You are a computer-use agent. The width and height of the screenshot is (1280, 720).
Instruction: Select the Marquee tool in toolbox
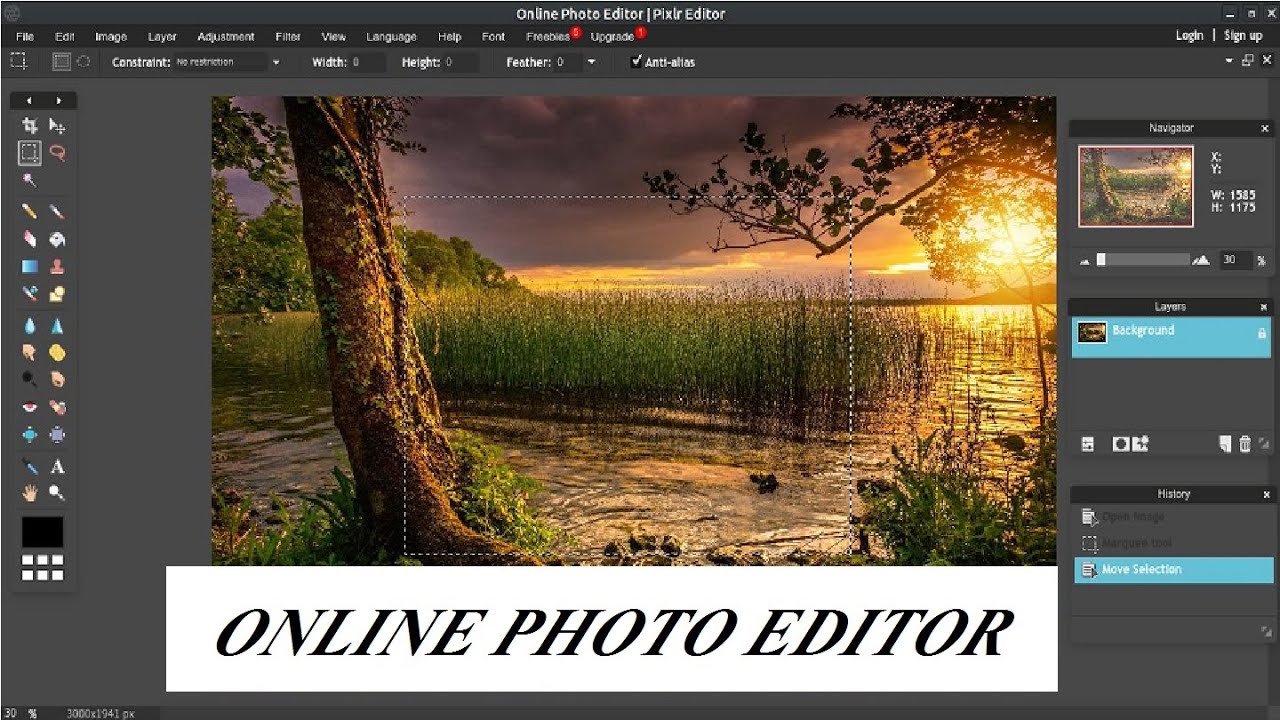coord(30,153)
